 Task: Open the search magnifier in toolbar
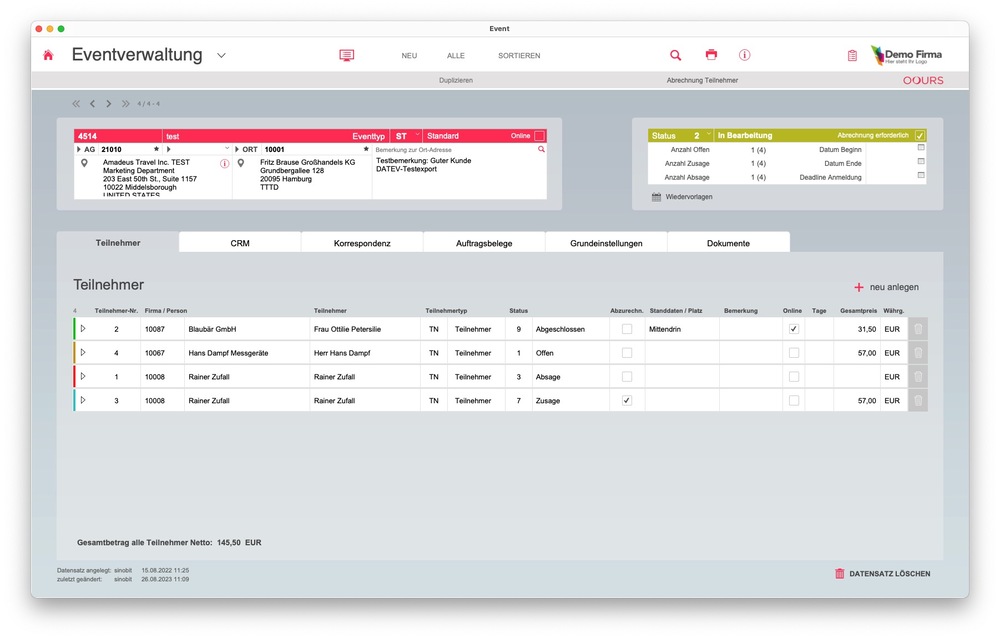[675, 56]
